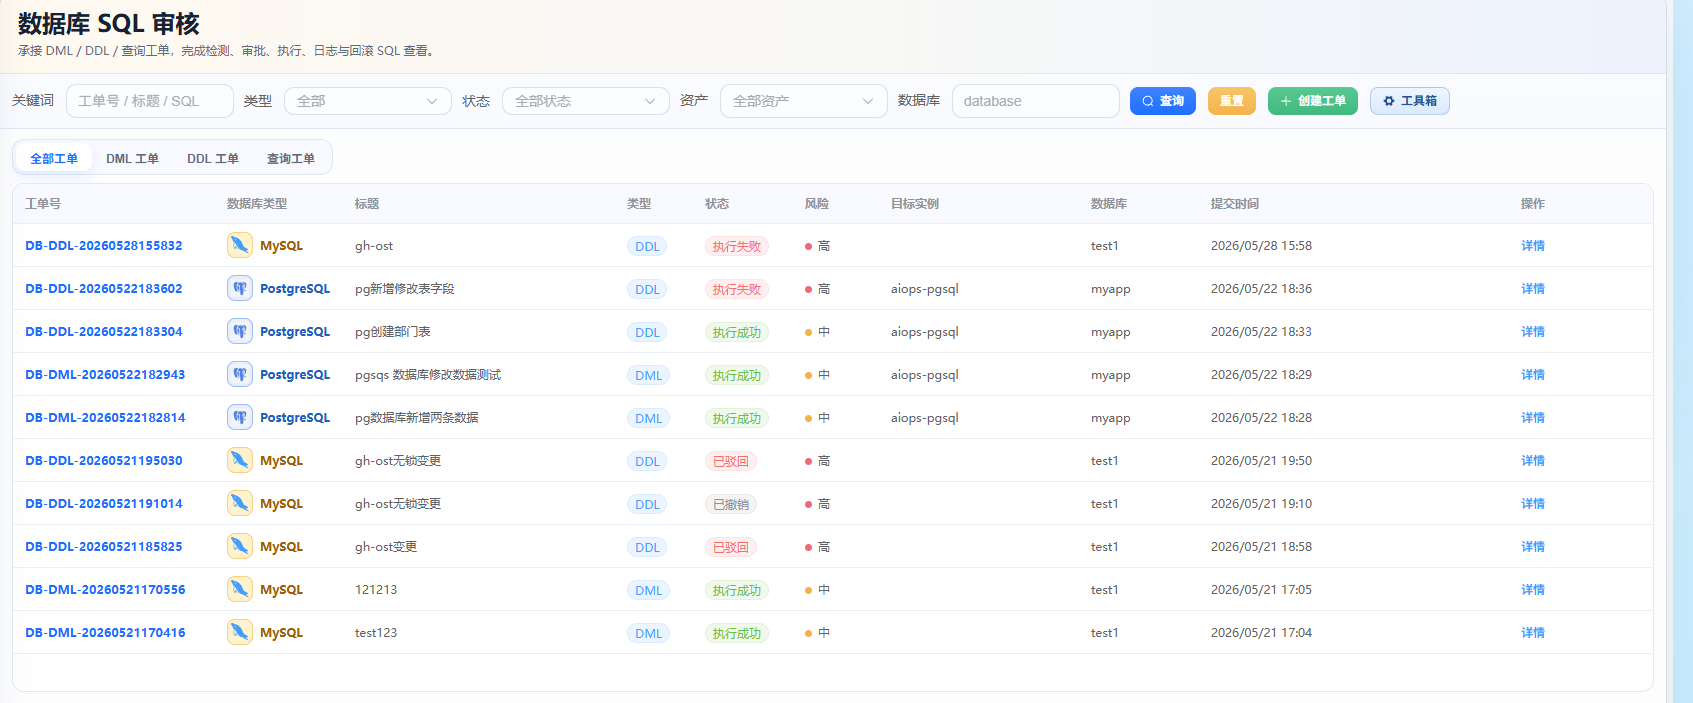Image resolution: width=1693 pixels, height=703 pixels.
Task: Click the 目标实例 column header
Action: [915, 203]
